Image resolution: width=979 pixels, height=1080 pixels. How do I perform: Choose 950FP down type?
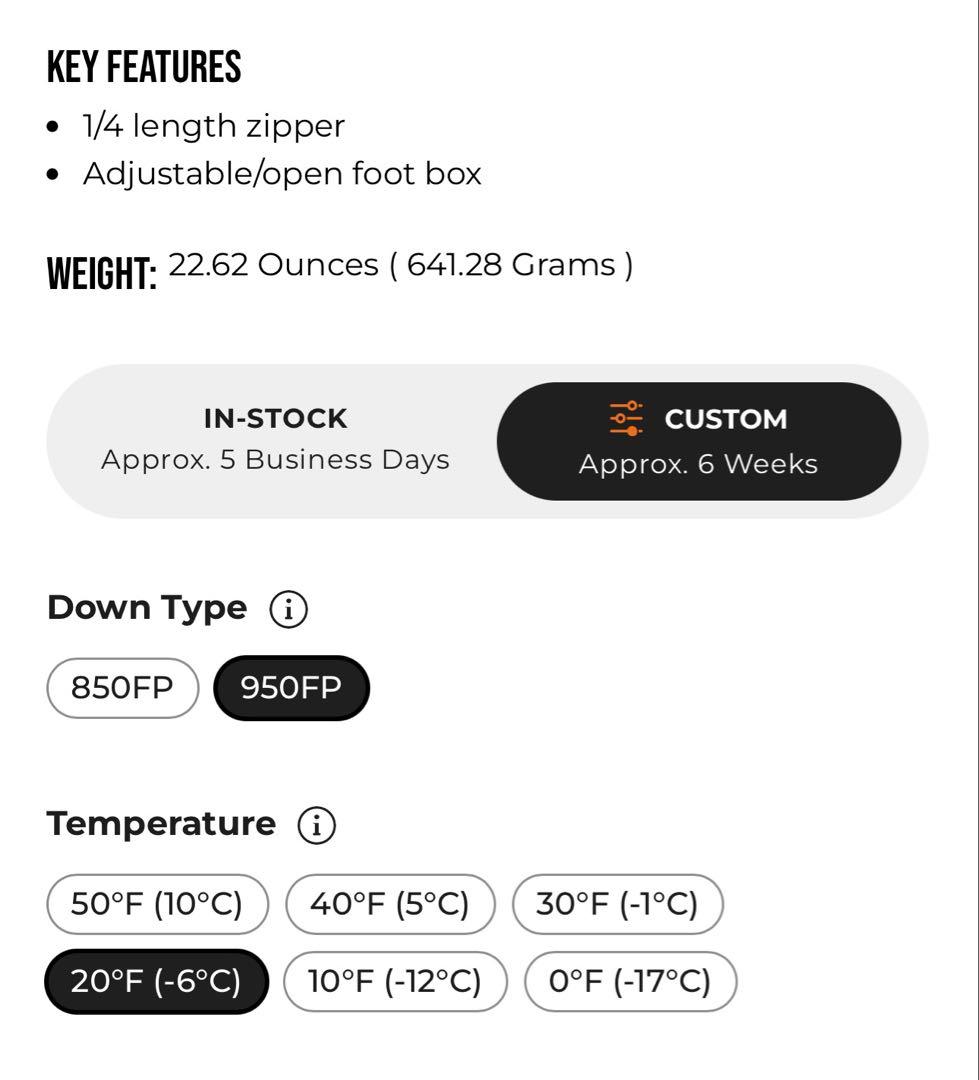coord(291,688)
